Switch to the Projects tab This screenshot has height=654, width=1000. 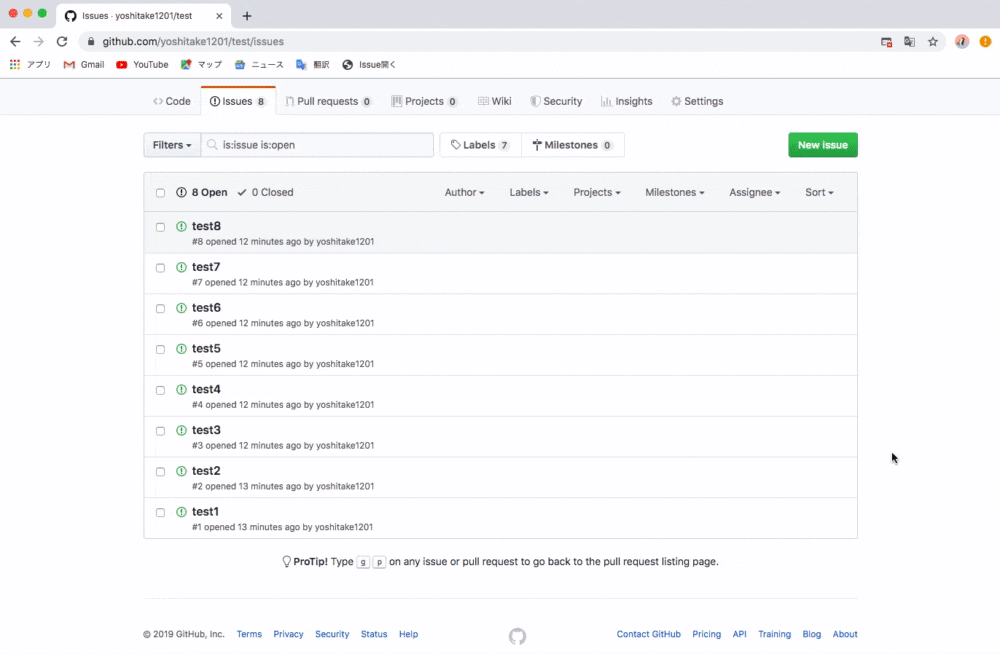[424, 101]
